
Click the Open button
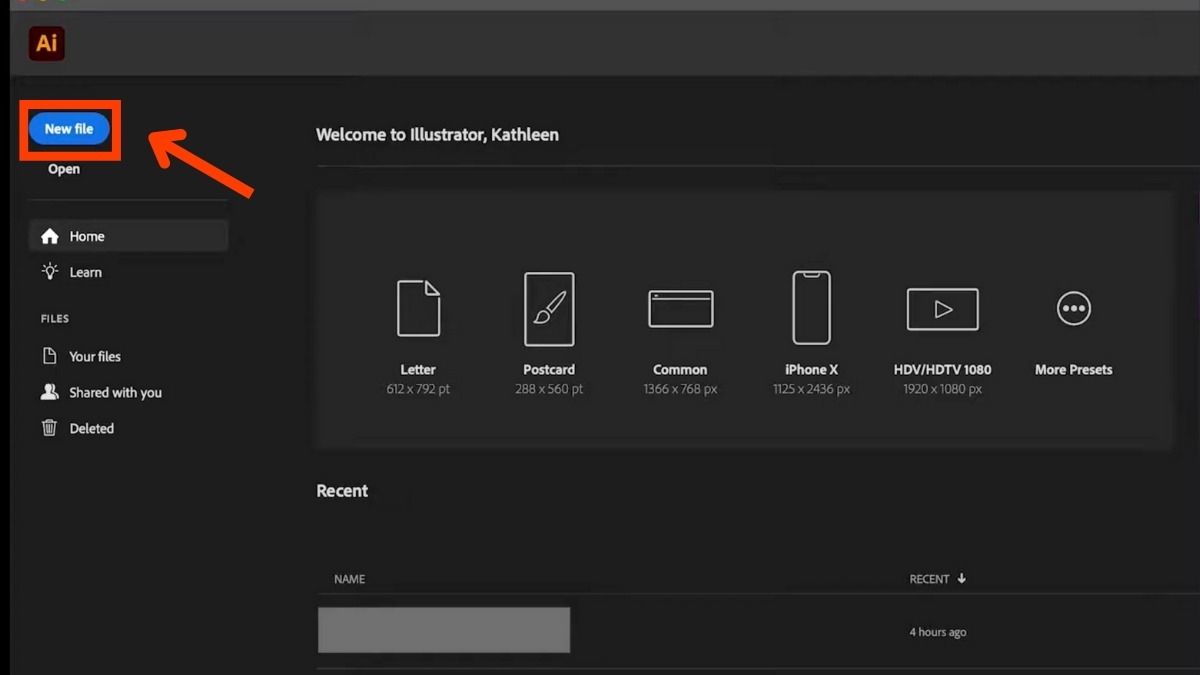64,169
